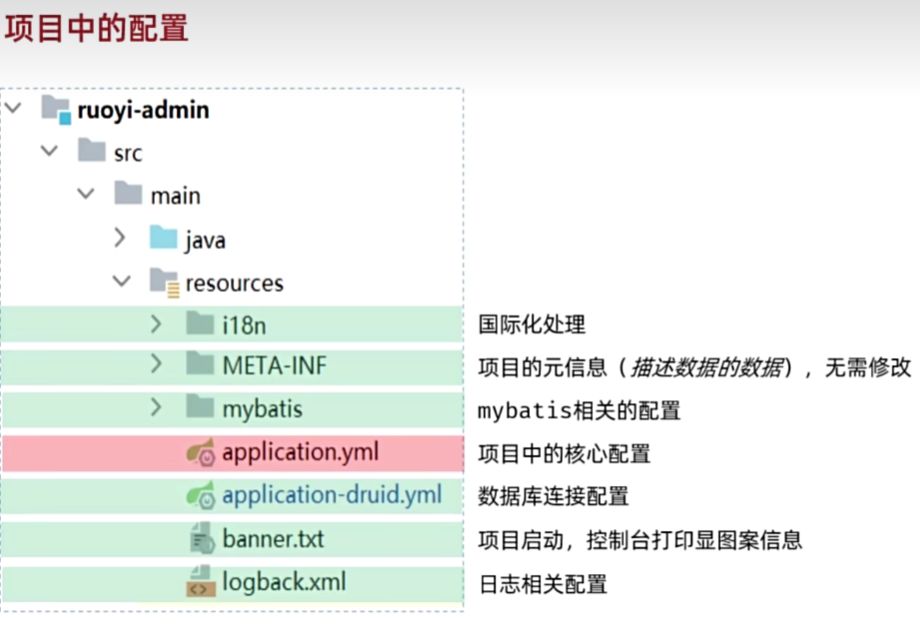Click the banner.txt text file icon
The height and width of the screenshot is (625, 920).
click(202, 538)
